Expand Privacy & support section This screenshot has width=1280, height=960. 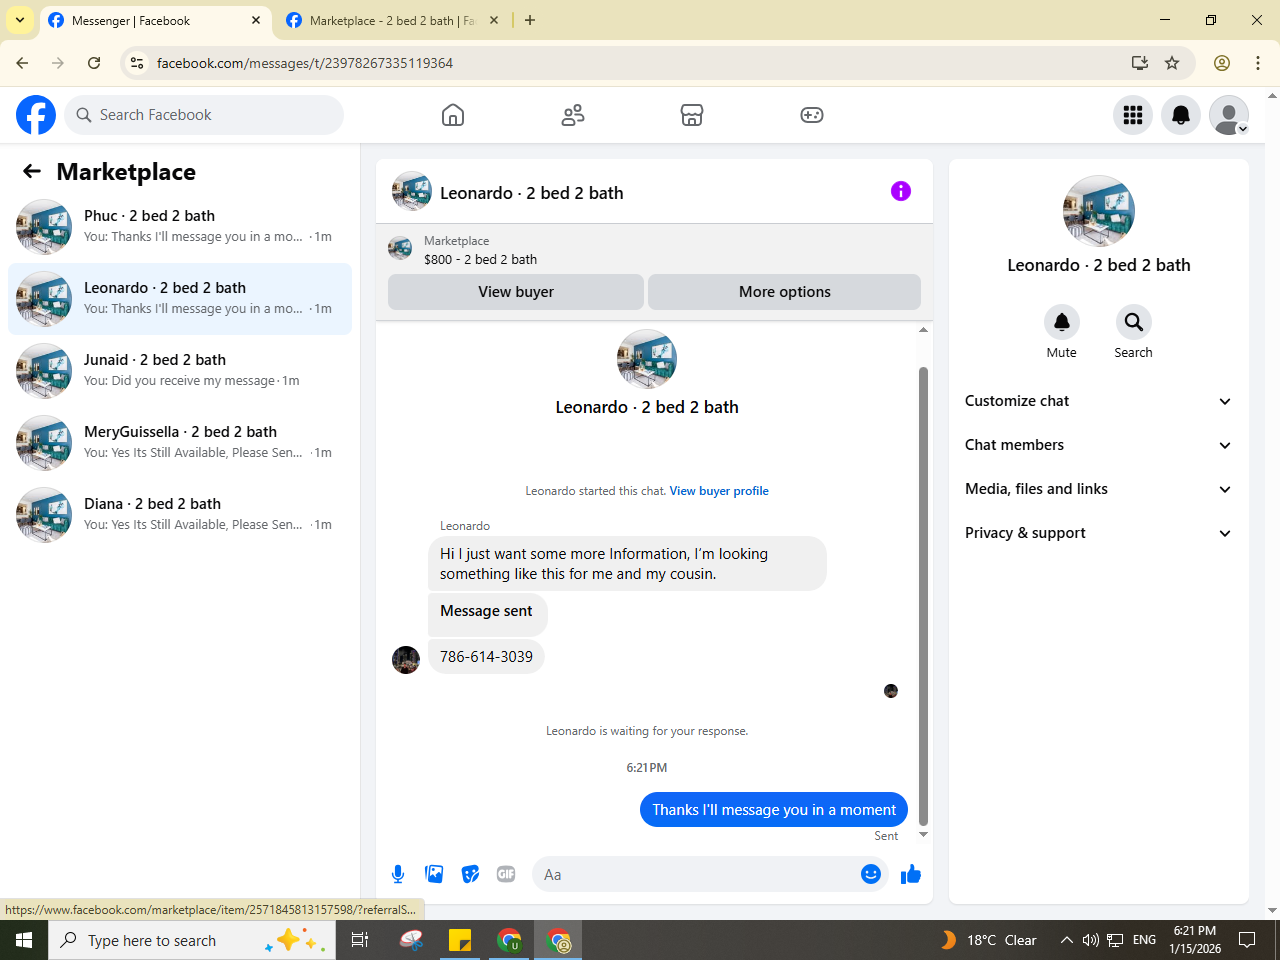[x=1098, y=533]
